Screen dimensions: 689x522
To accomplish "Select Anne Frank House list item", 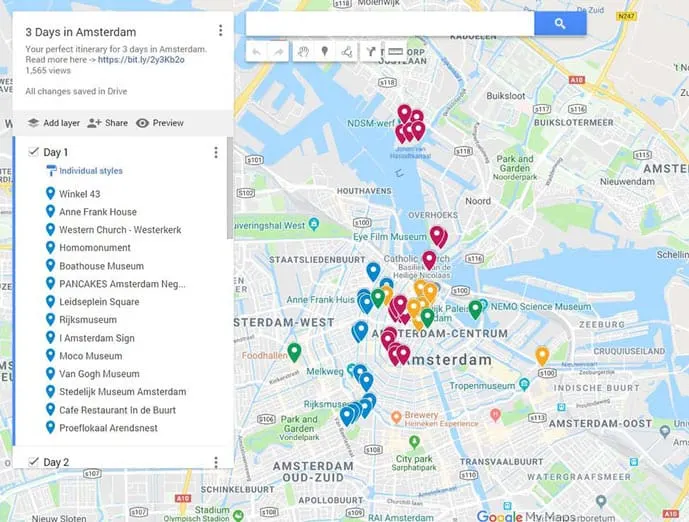I will click(98, 212).
